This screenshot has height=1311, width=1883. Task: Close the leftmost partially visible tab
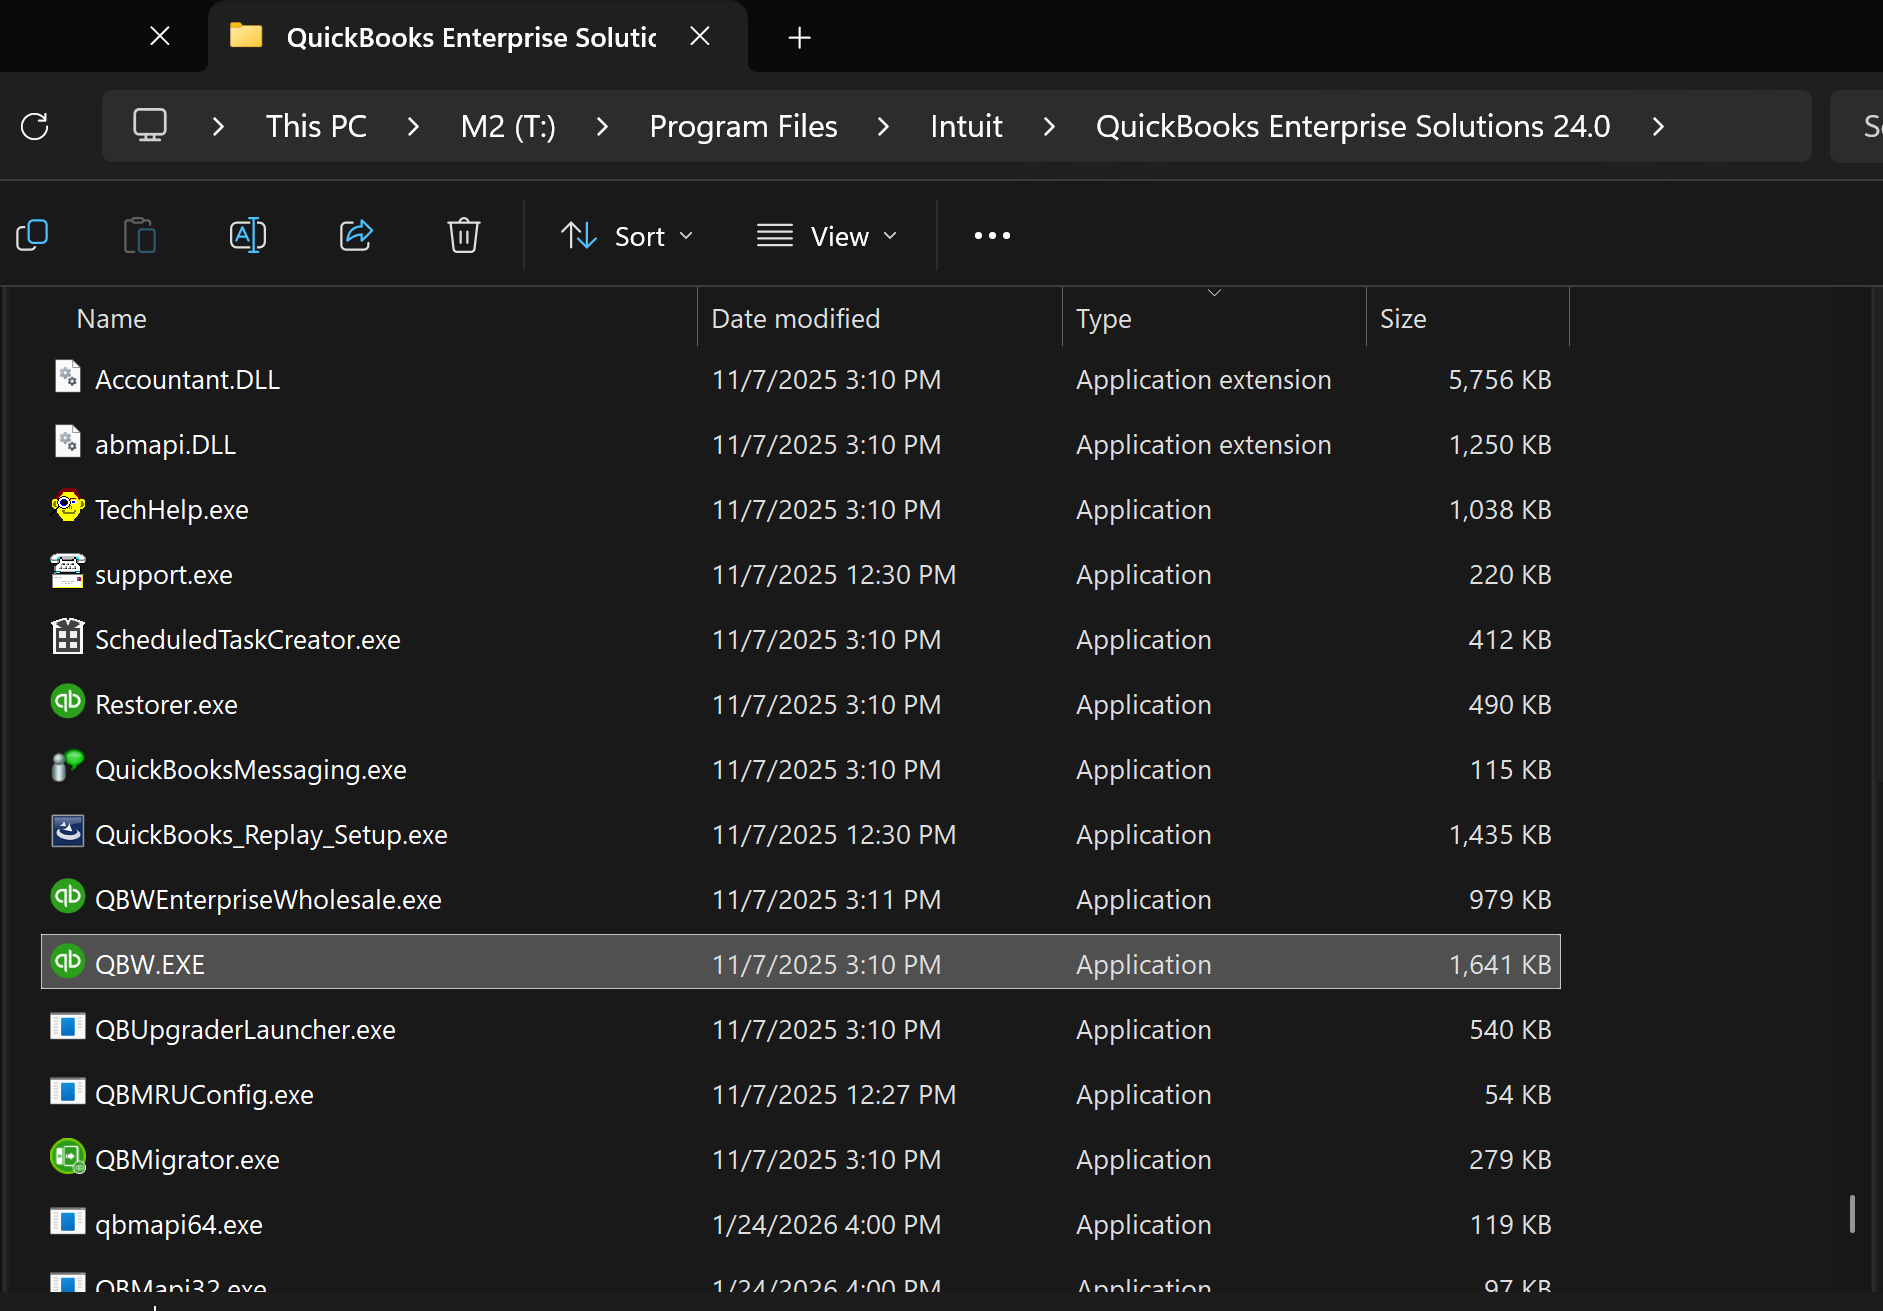pyautogui.click(x=160, y=37)
